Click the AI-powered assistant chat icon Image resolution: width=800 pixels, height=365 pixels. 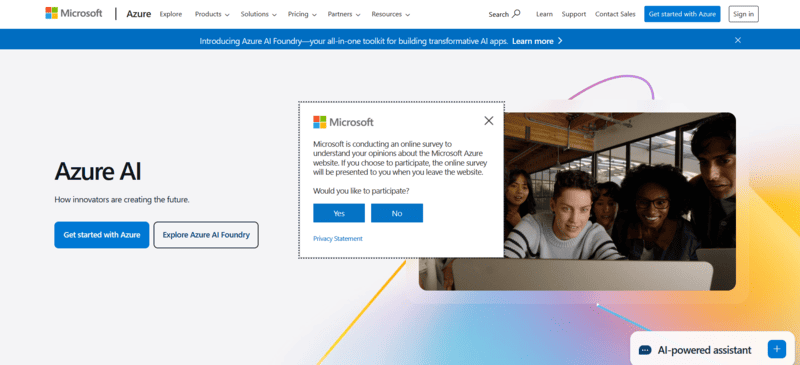(645, 350)
